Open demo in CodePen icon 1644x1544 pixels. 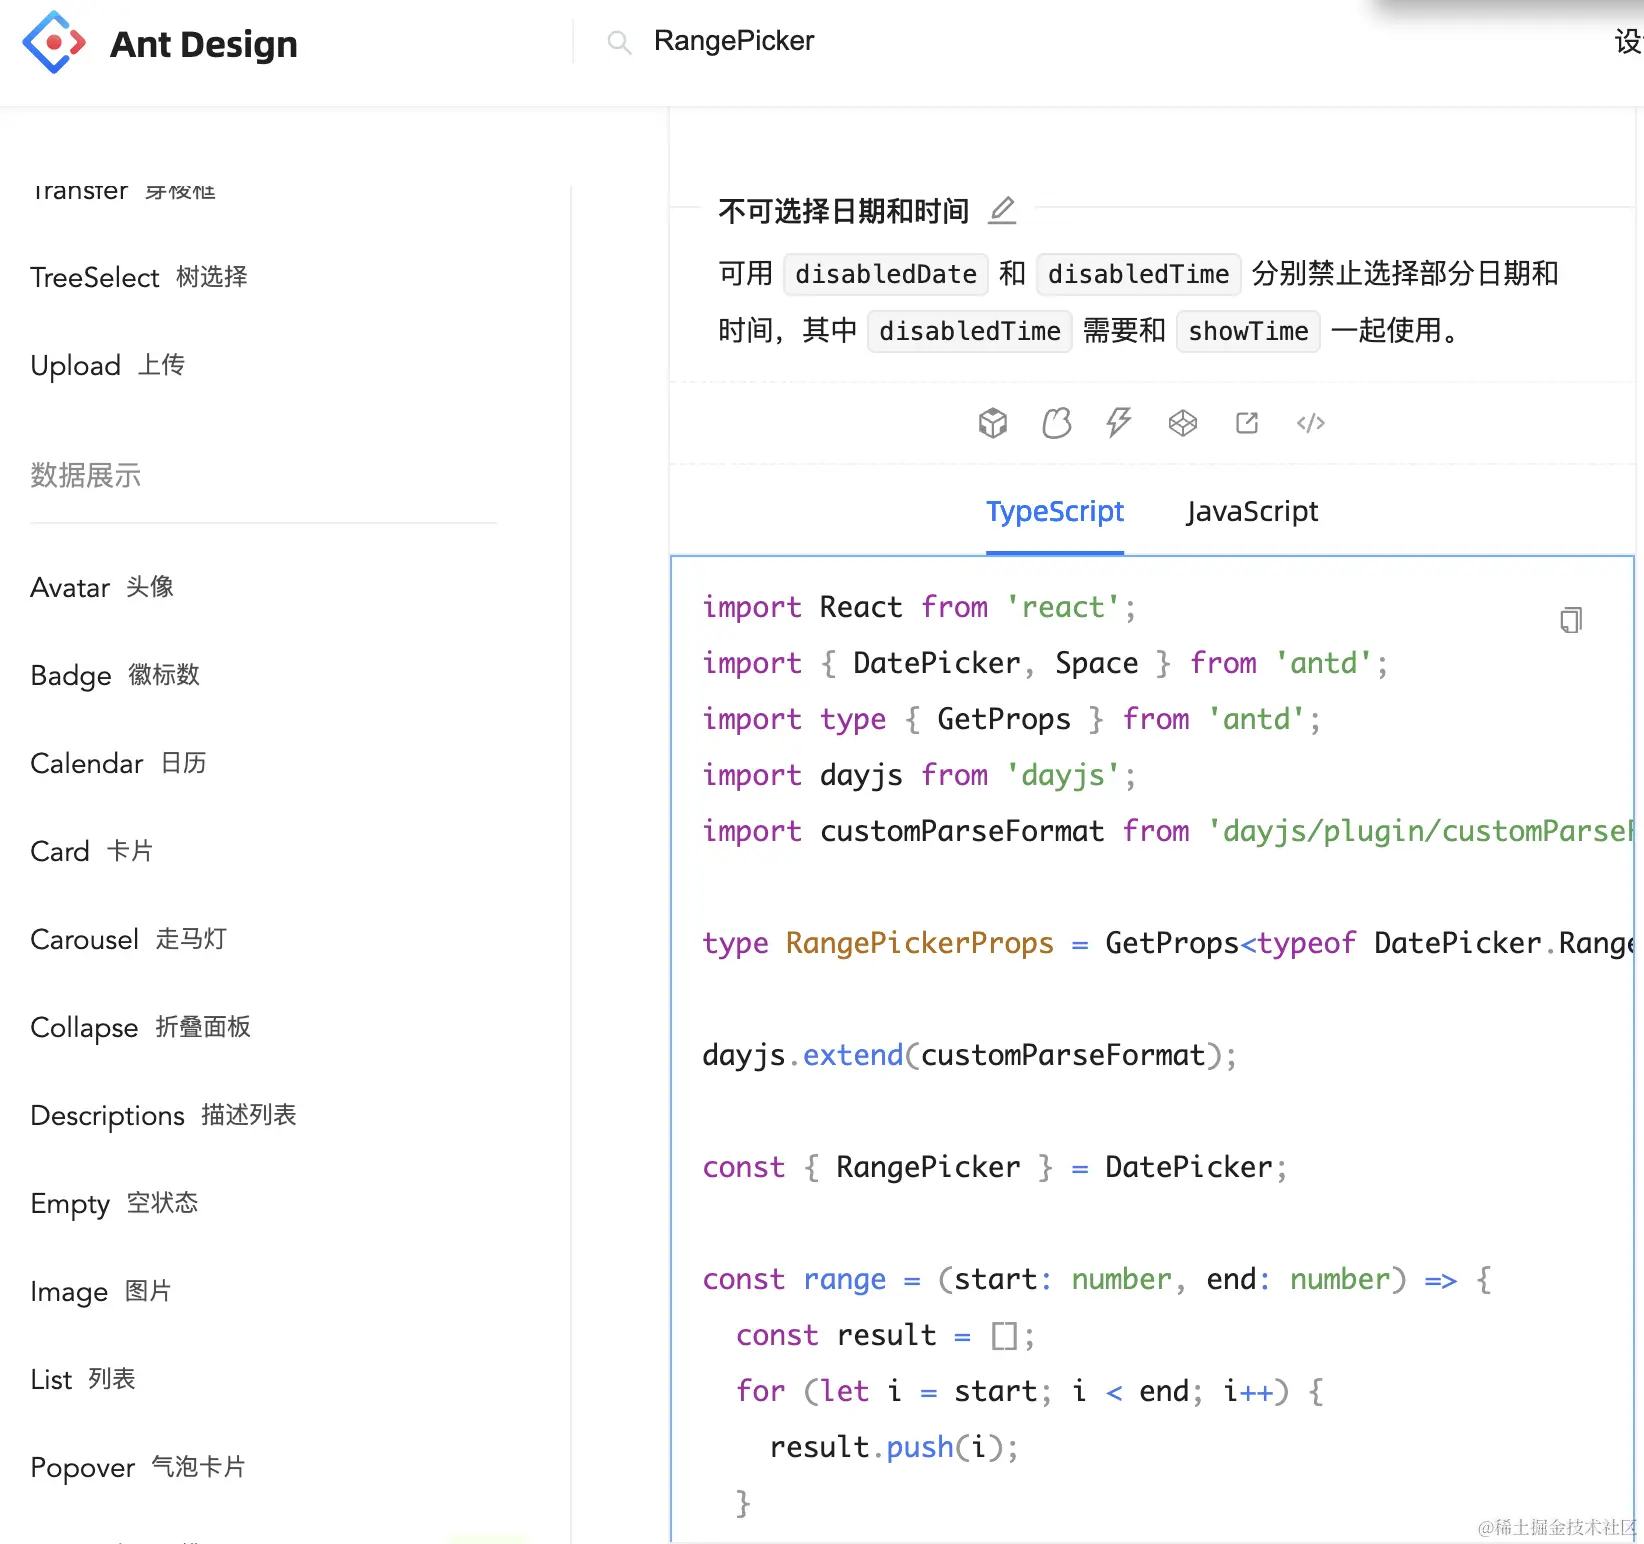pyautogui.click(x=1183, y=423)
